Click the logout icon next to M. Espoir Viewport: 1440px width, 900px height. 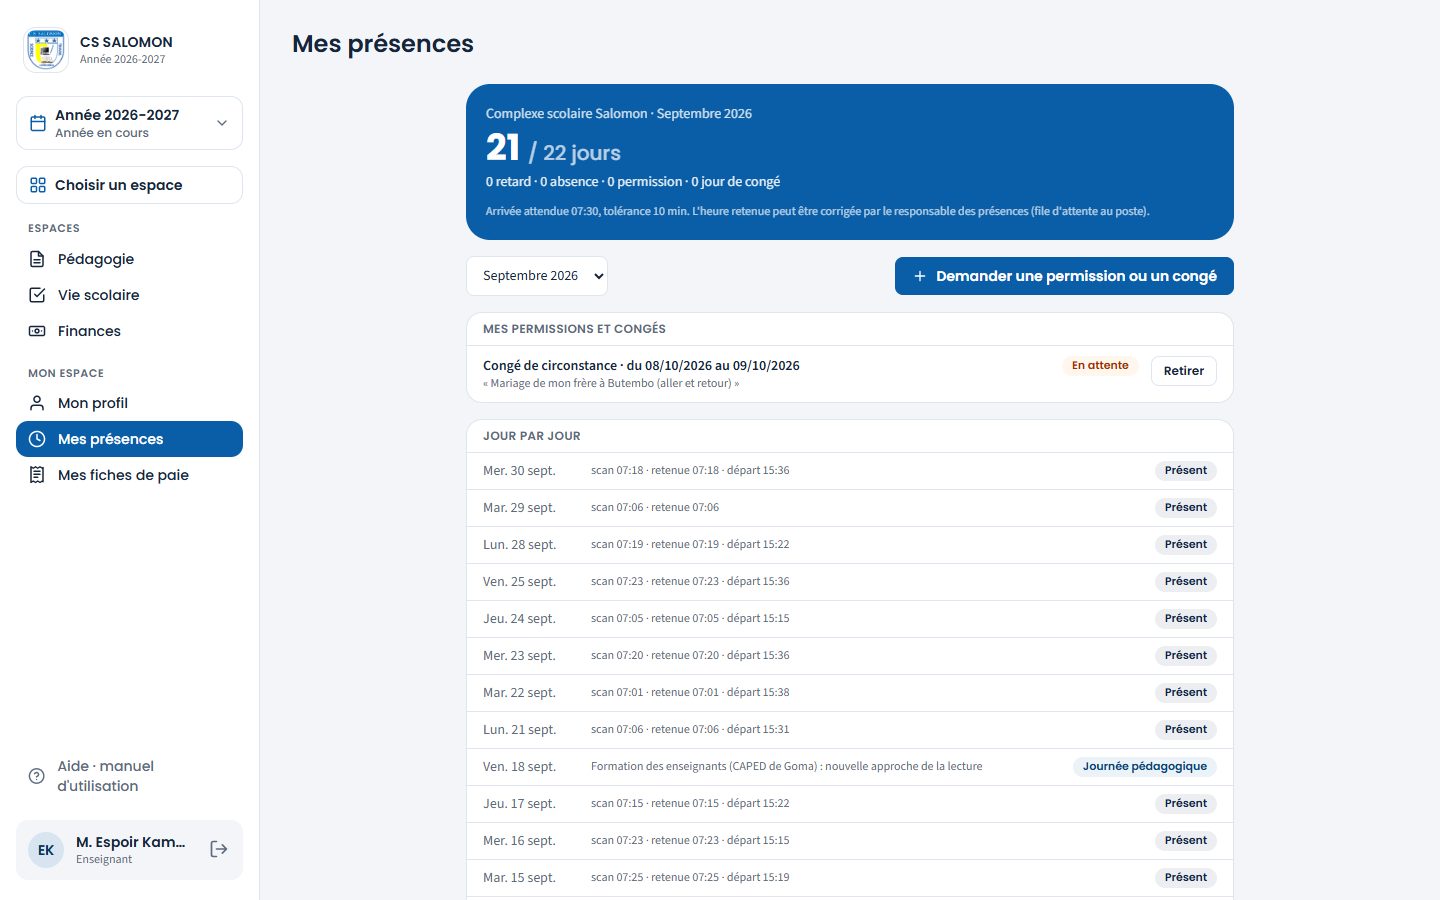pyautogui.click(x=219, y=849)
